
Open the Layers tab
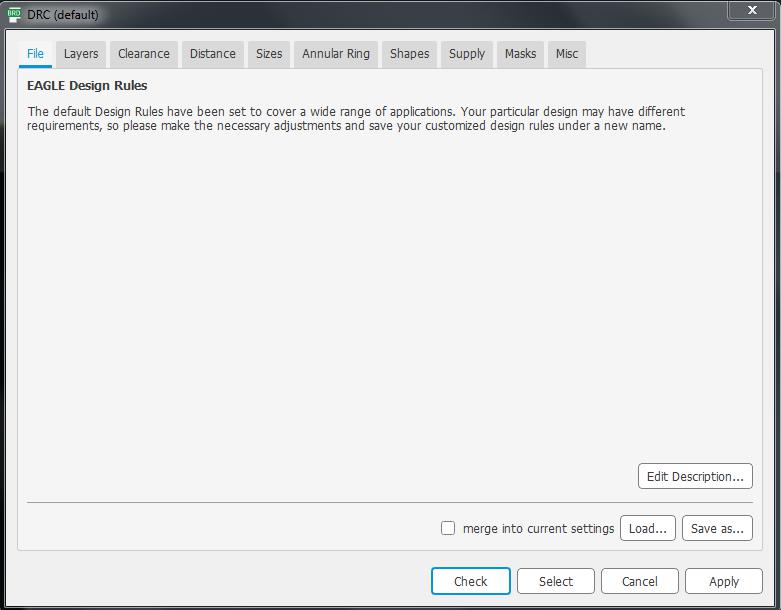coord(81,54)
